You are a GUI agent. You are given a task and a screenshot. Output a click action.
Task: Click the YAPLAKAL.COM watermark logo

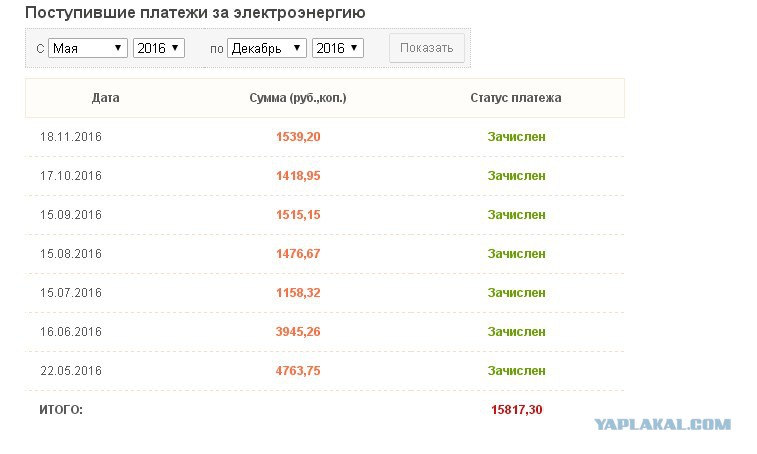click(662, 425)
